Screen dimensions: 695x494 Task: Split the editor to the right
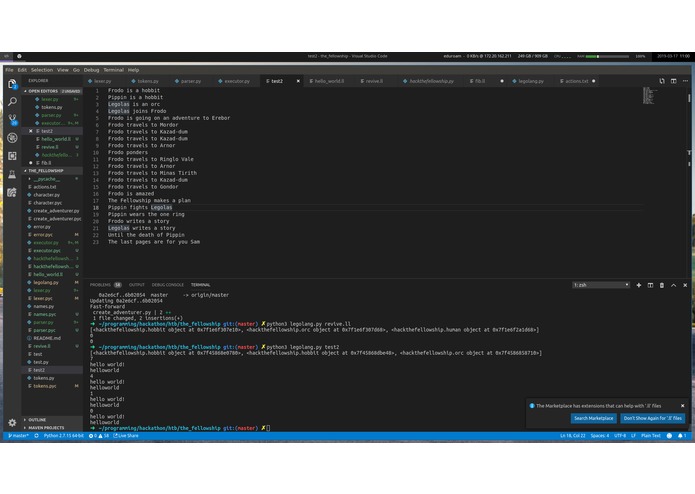click(x=674, y=81)
